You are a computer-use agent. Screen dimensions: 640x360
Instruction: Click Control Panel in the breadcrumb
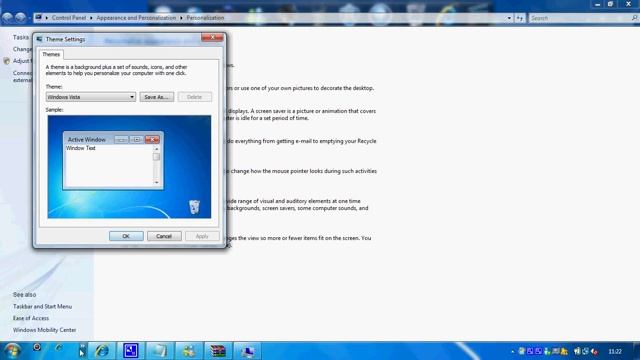(69, 18)
